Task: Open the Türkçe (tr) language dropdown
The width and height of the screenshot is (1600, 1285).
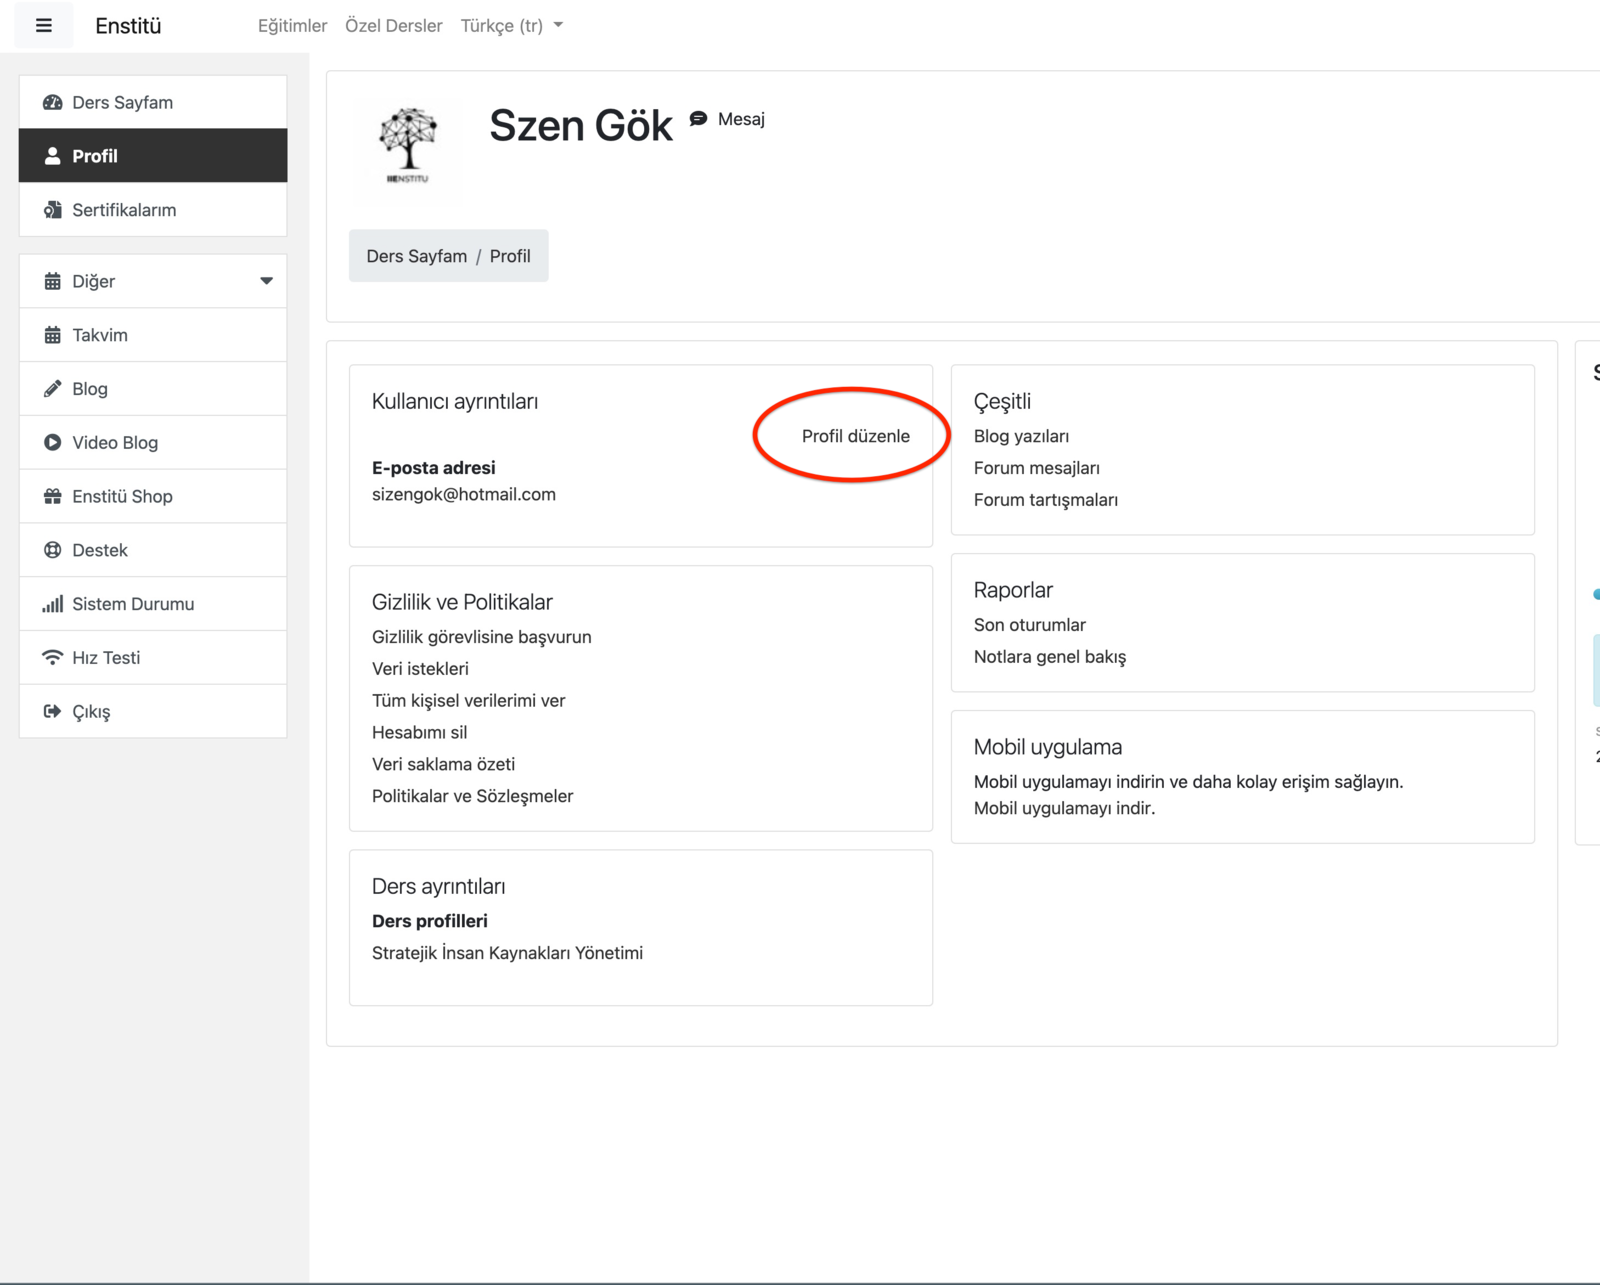Action: click(511, 26)
